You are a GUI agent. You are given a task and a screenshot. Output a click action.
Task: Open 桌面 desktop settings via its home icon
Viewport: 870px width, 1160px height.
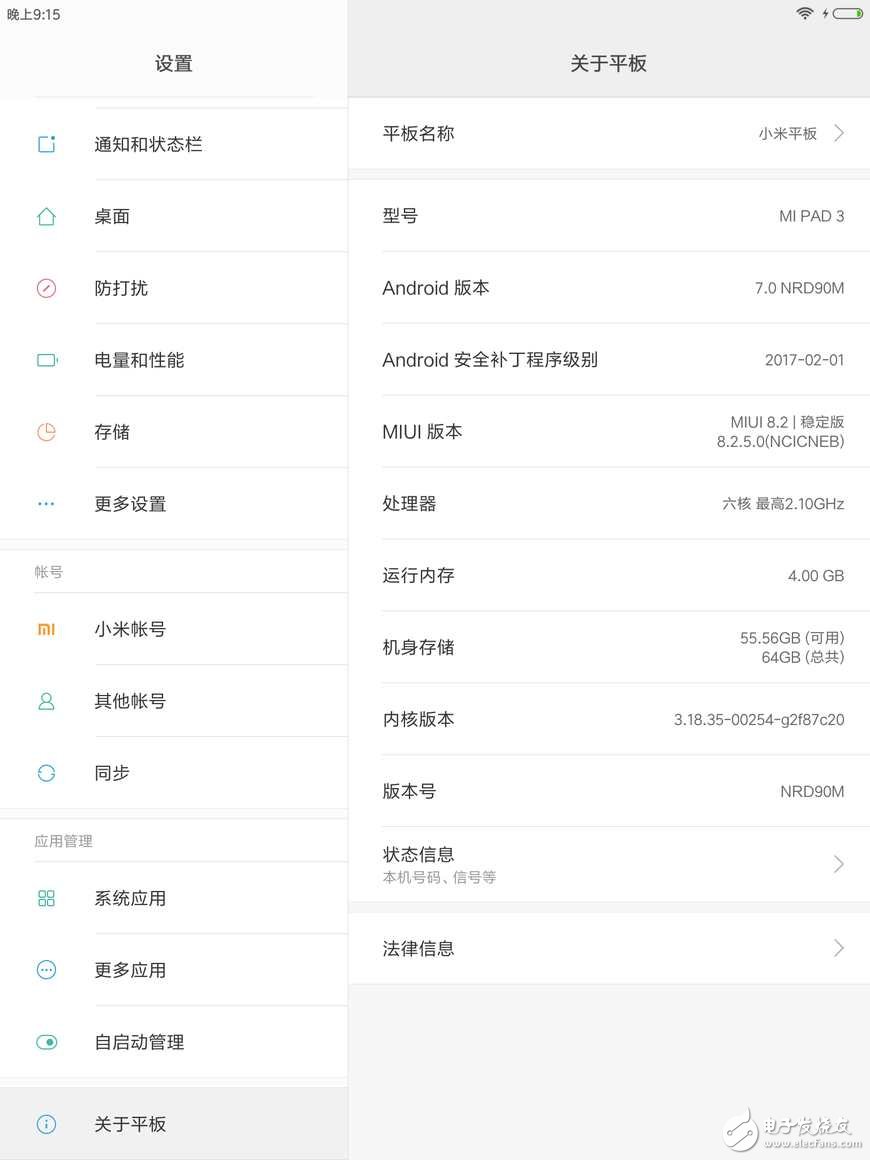point(46,216)
